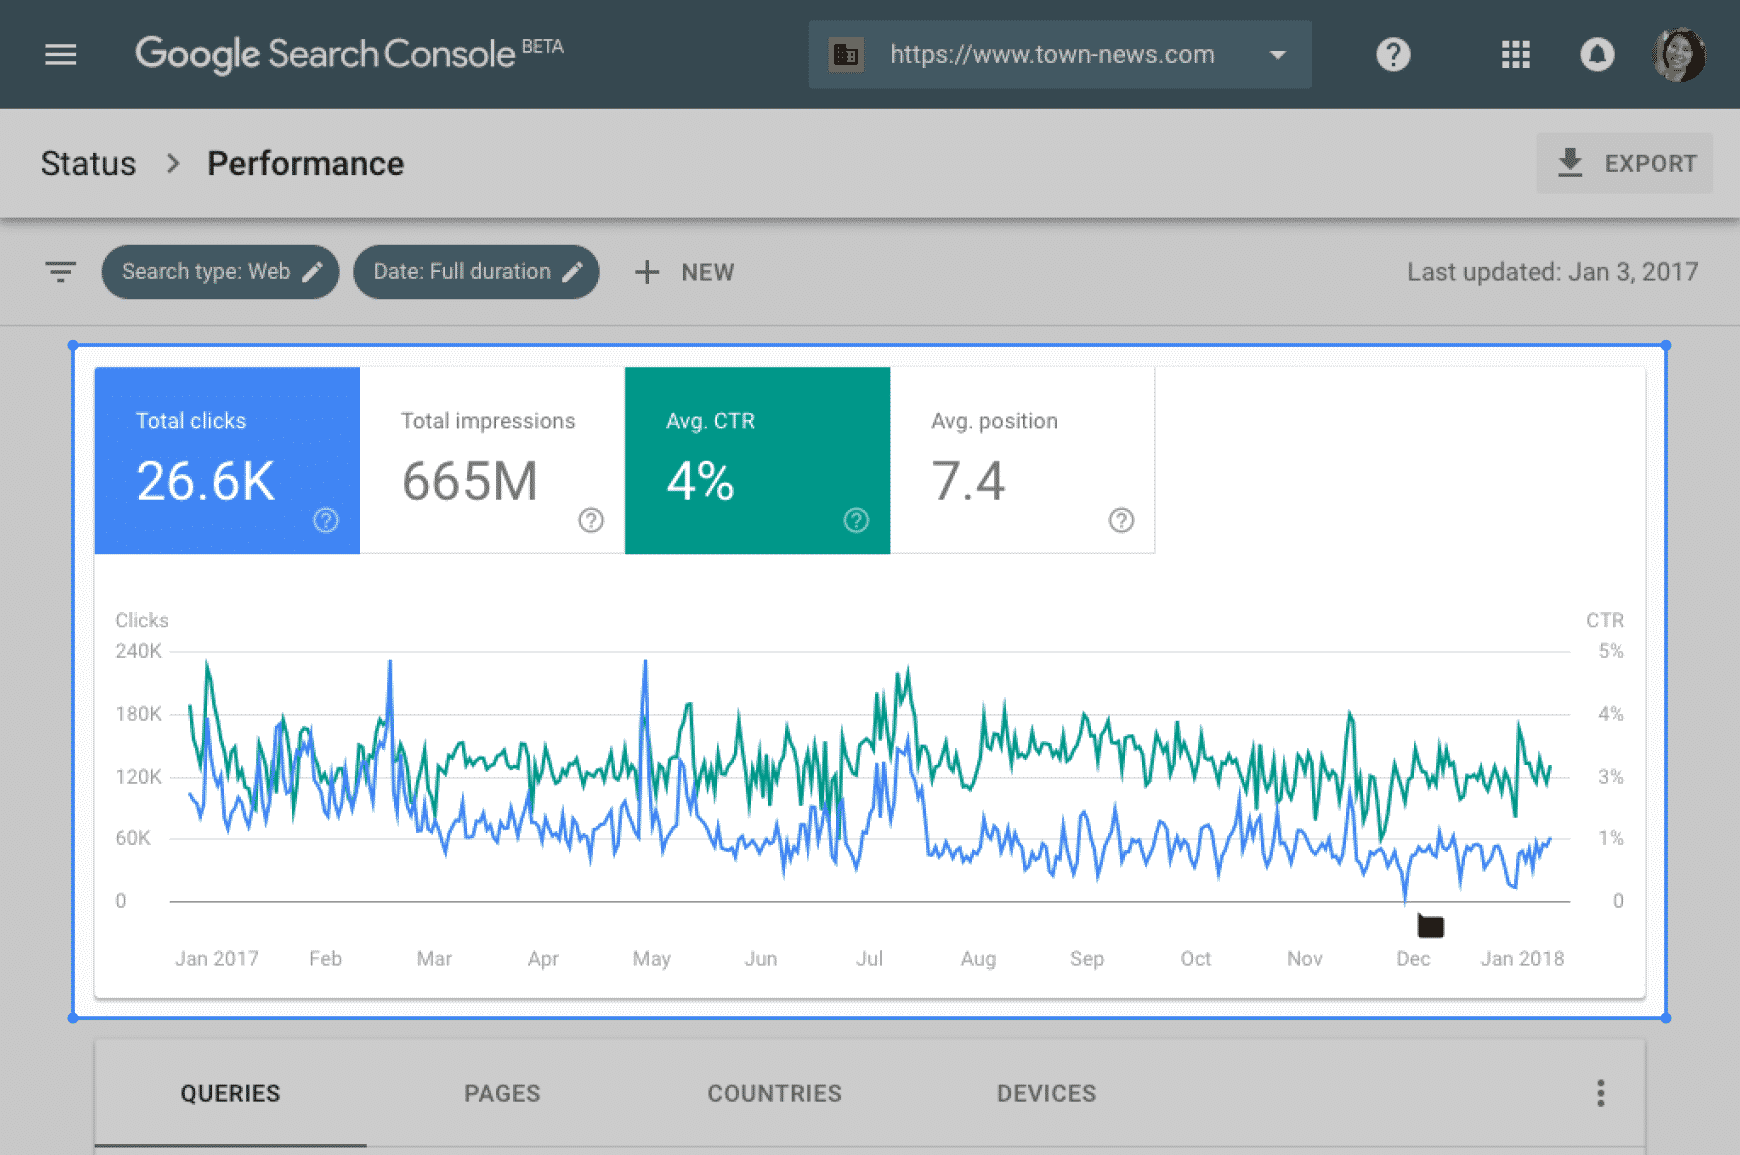Toggle the Total impressions metric card
The image size is (1740, 1155).
tap(492, 460)
